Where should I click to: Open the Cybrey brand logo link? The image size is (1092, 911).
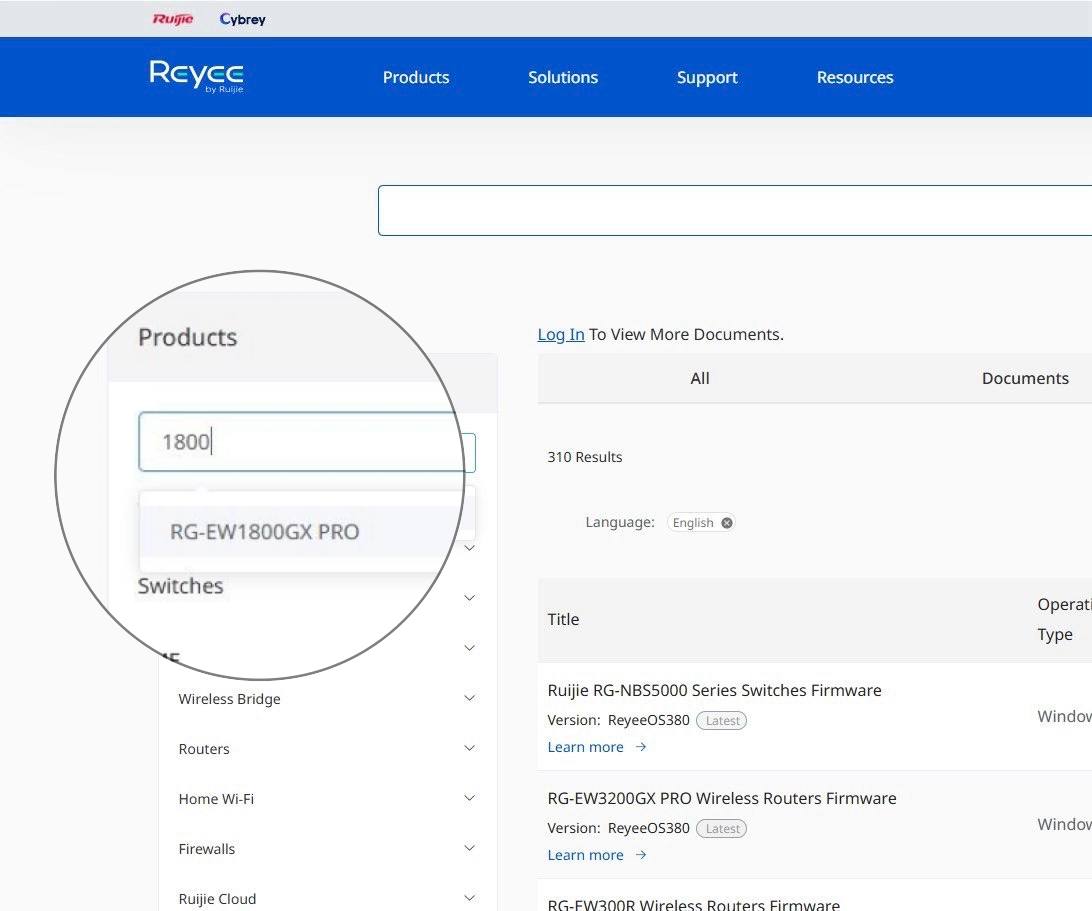point(242,19)
